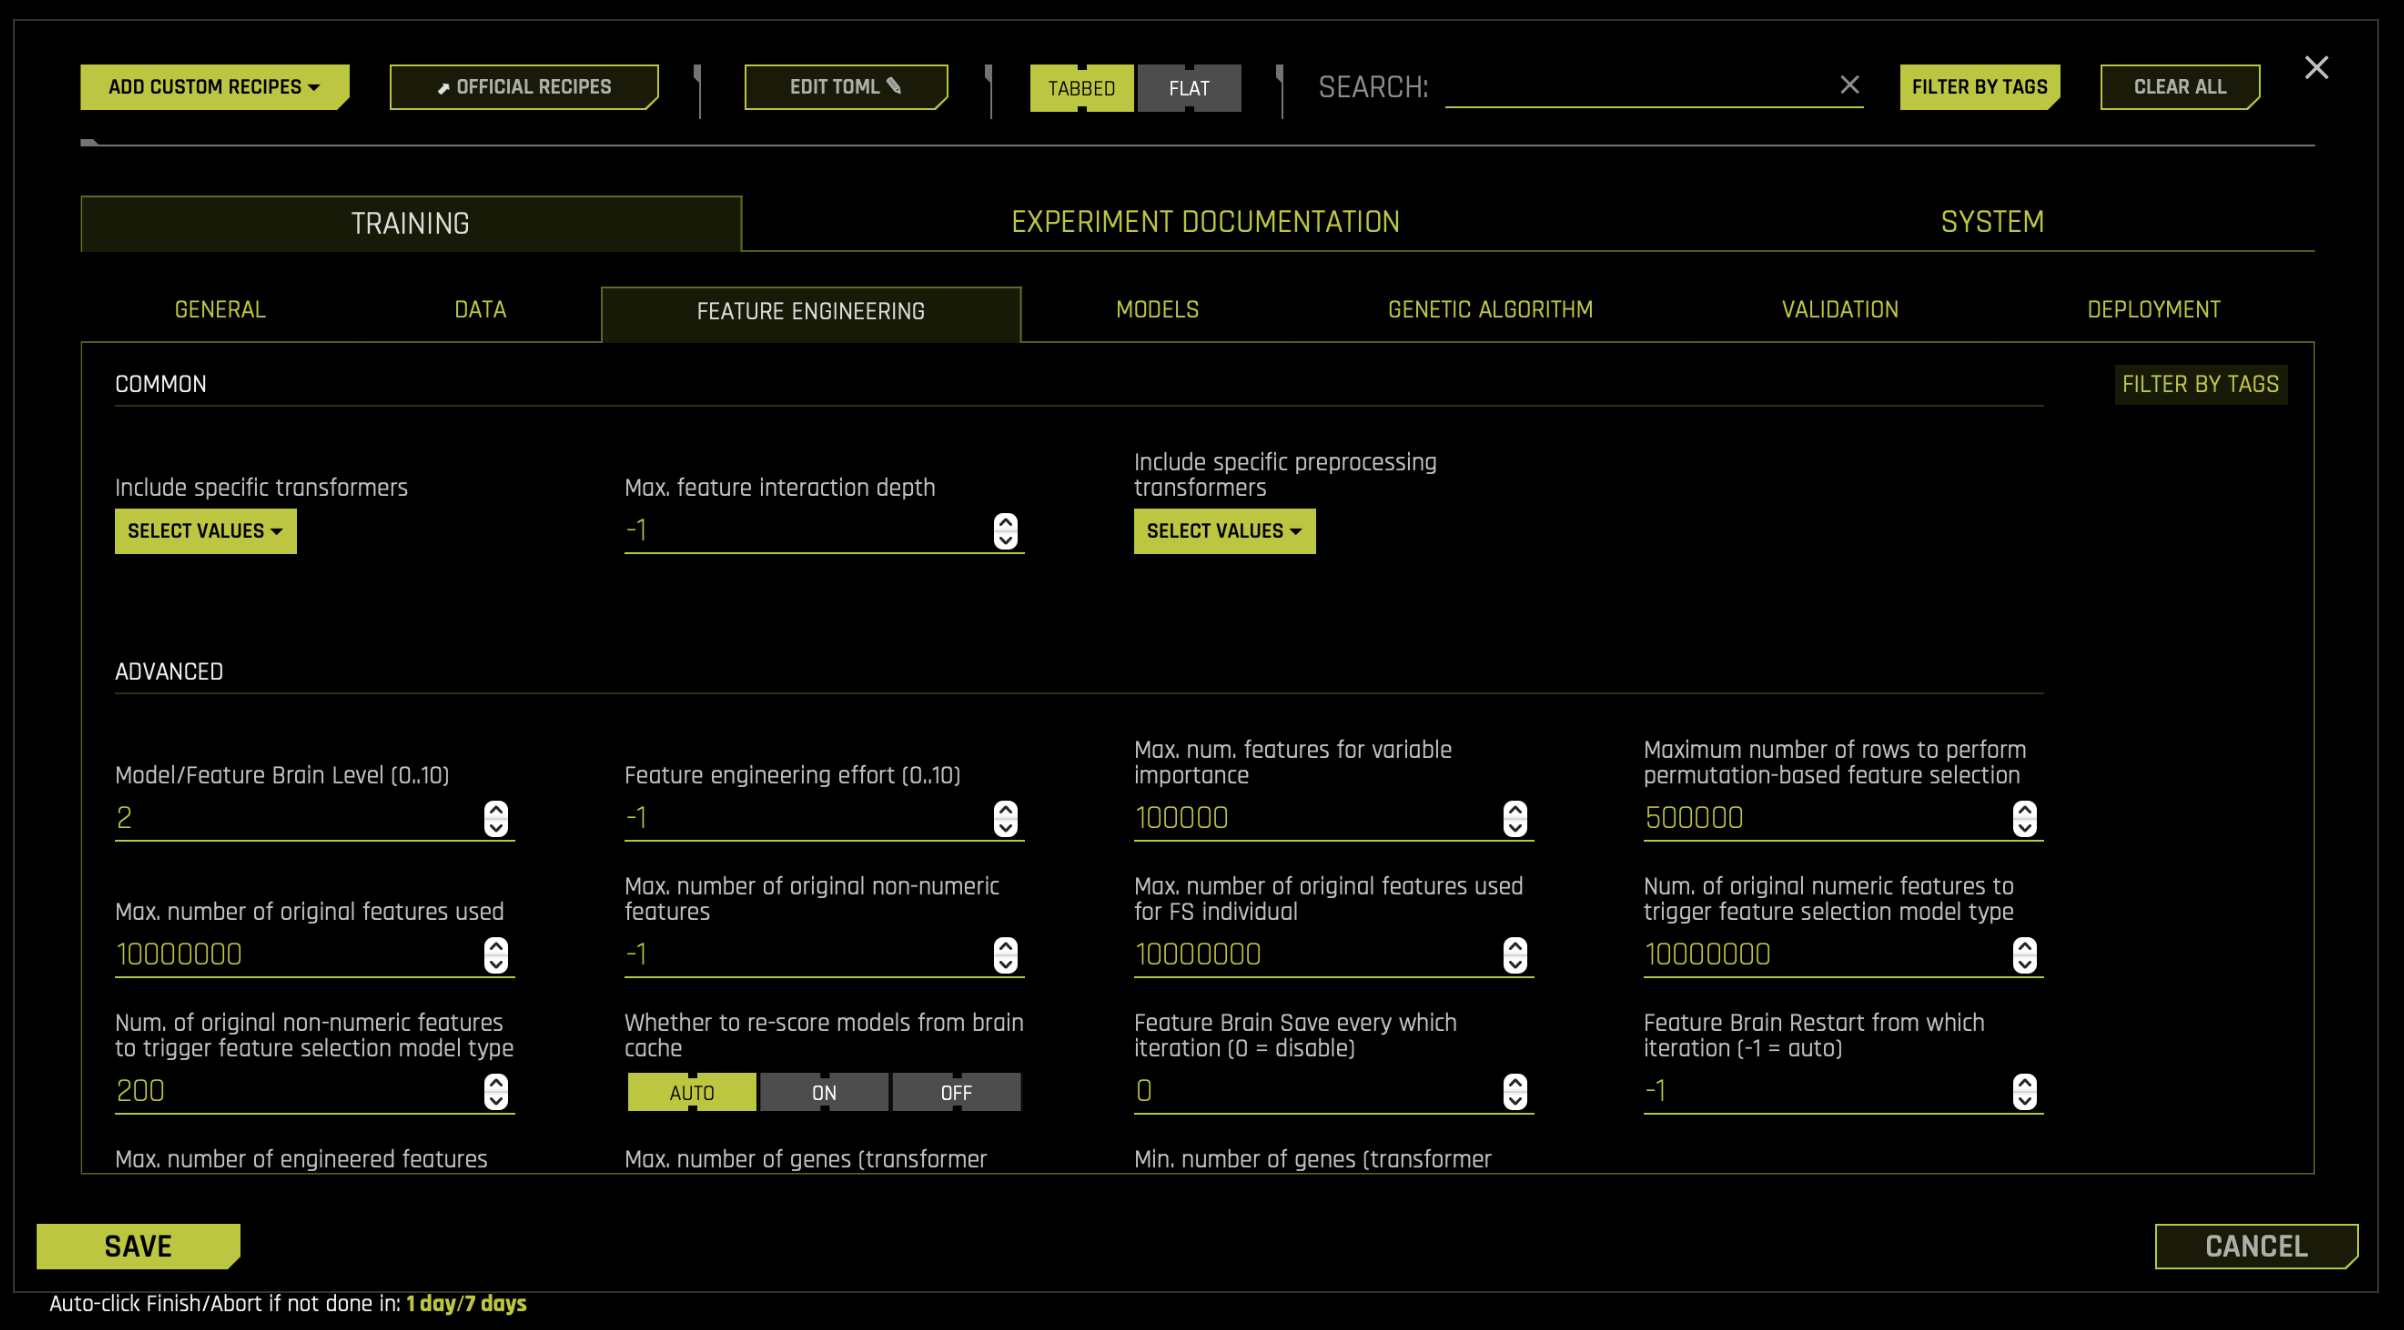Click the Save button
The width and height of the screenshot is (2404, 1330).
point(138,1246)
